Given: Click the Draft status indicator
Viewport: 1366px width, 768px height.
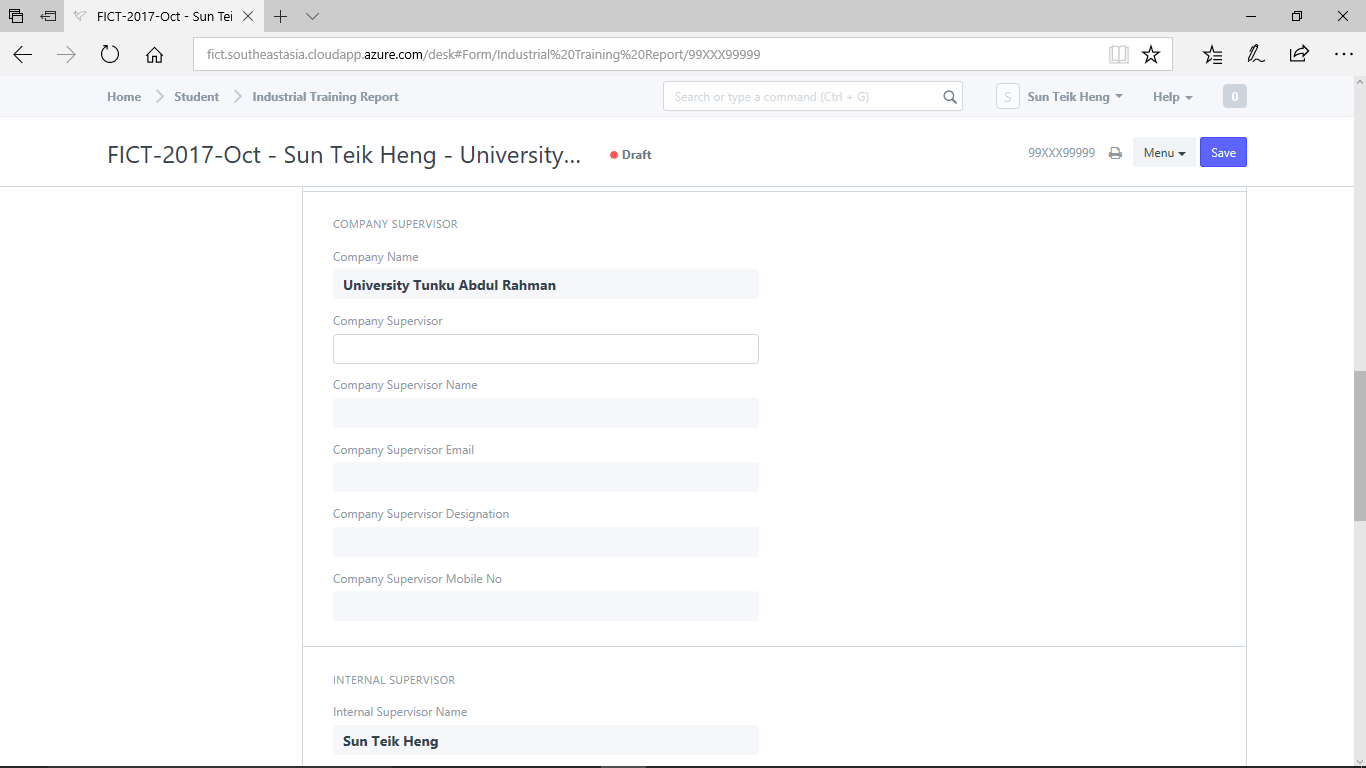Looking at the screenshot, I should pos(631,155).
